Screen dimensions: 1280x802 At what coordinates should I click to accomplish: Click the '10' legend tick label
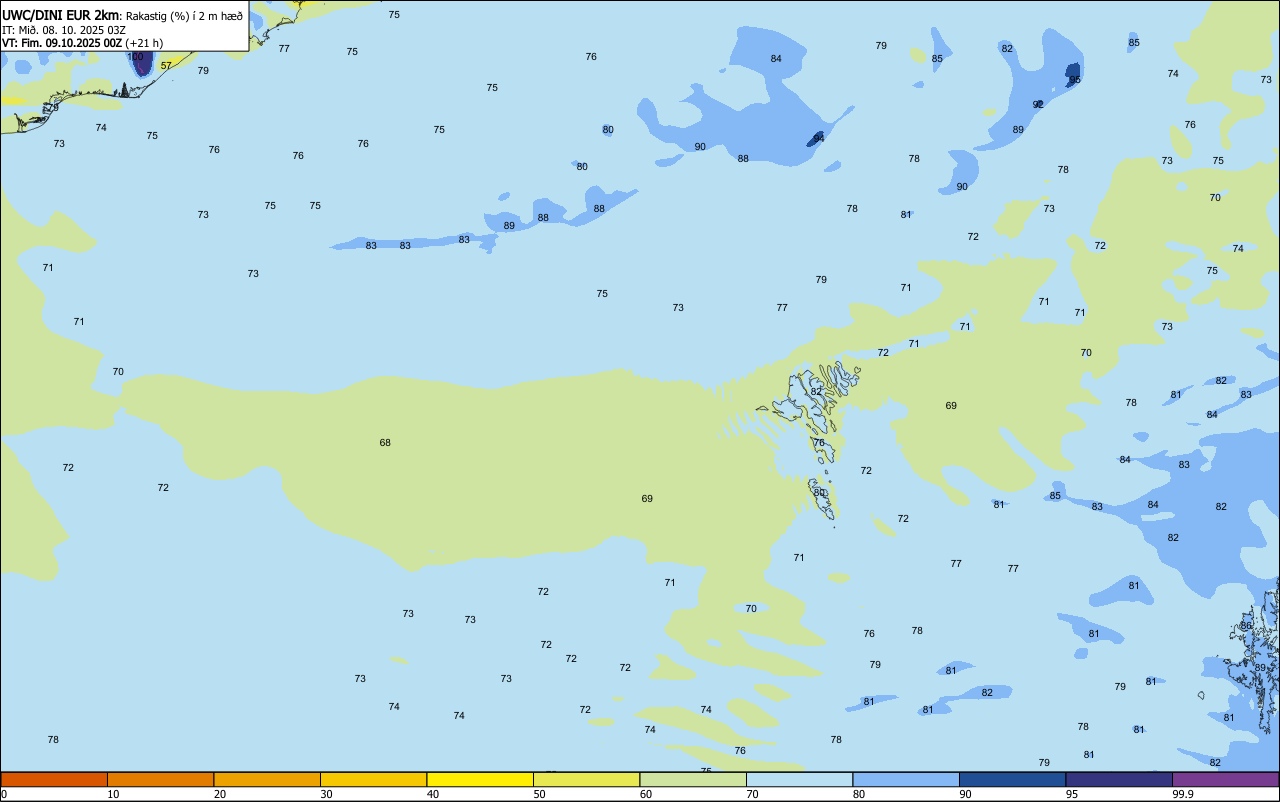(113, 794)
